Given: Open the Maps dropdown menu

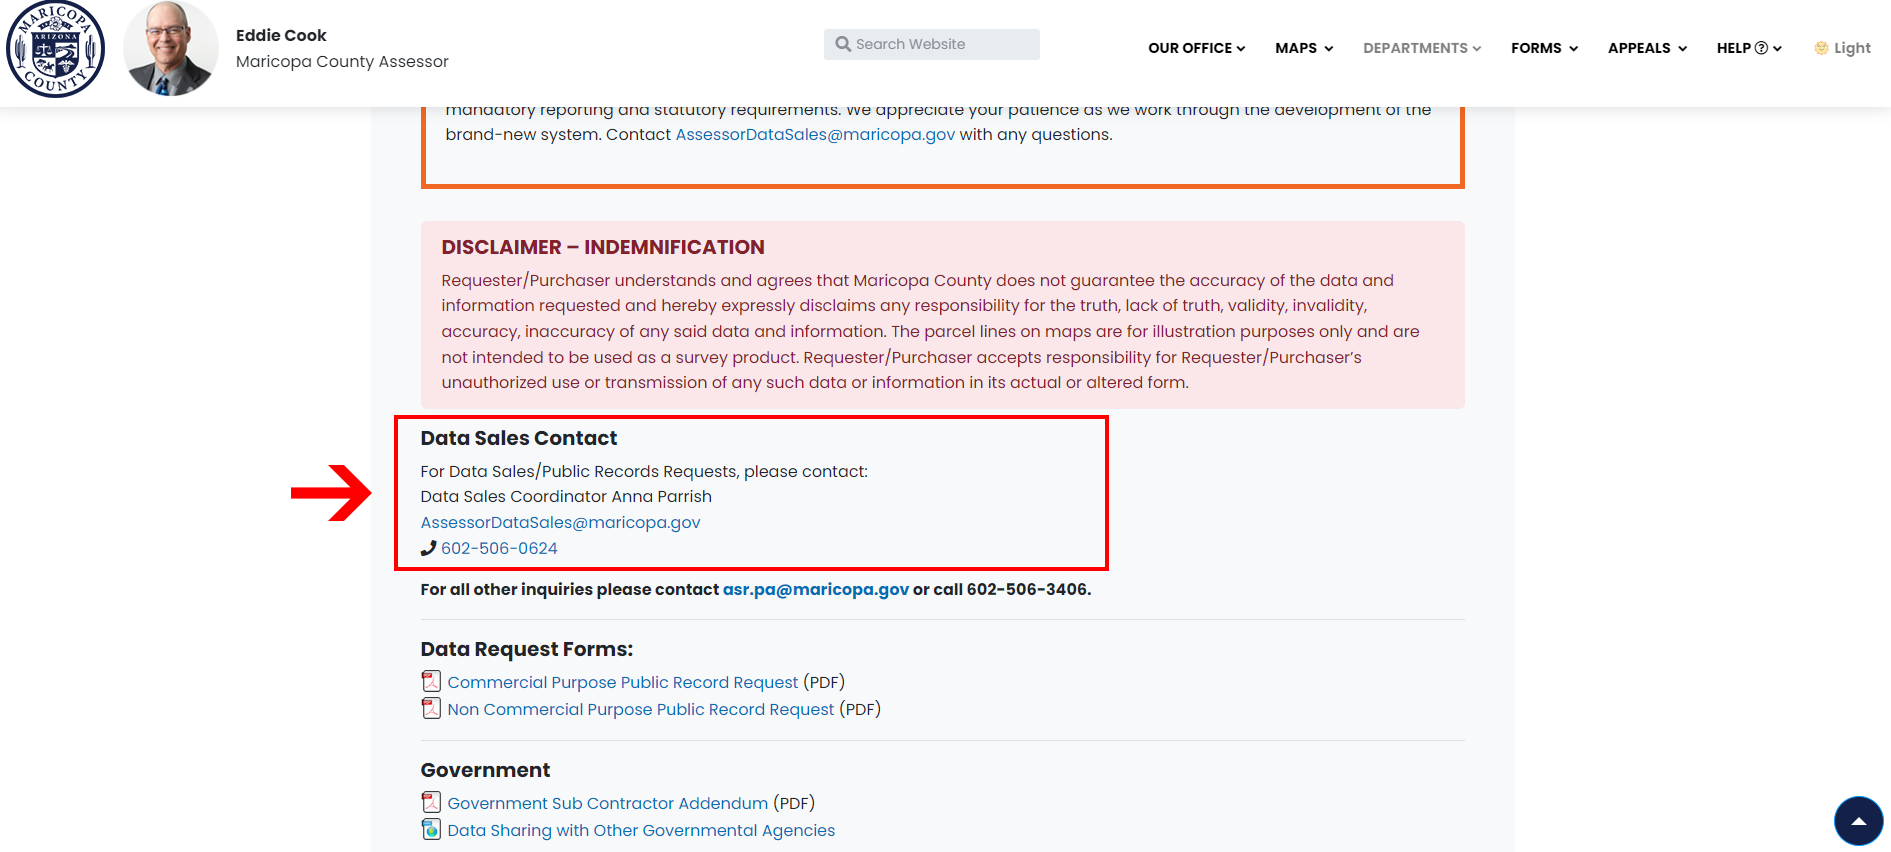Looking at the screenshot, I should (x=1303, y=48).
